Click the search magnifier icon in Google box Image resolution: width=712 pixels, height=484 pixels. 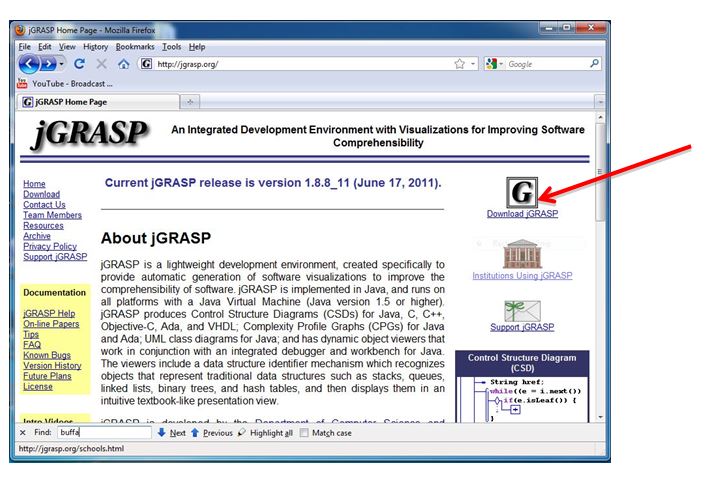(594, 64)
